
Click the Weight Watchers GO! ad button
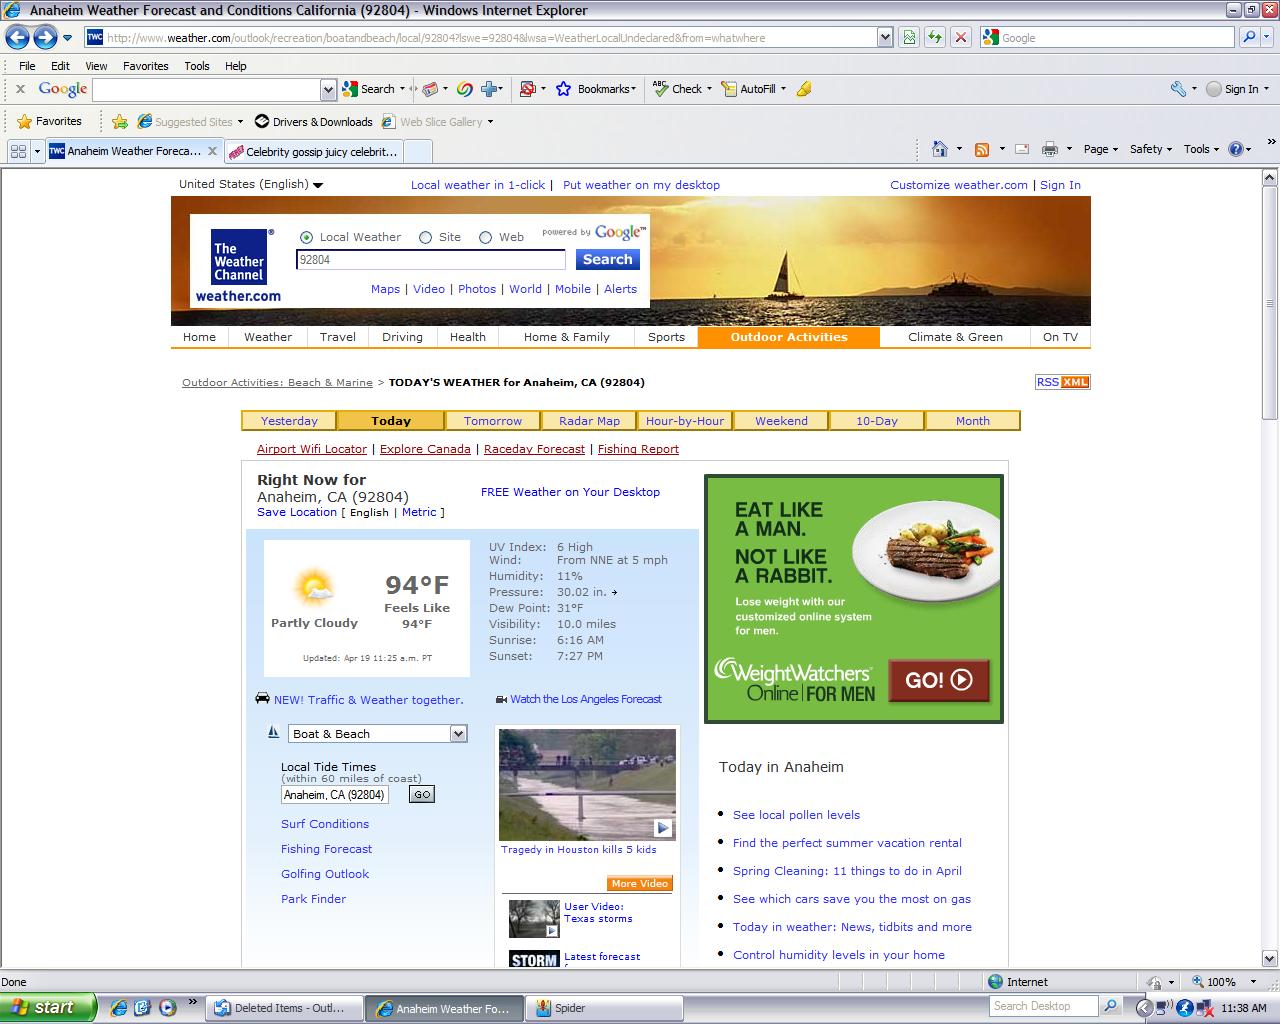pos(939,680)
